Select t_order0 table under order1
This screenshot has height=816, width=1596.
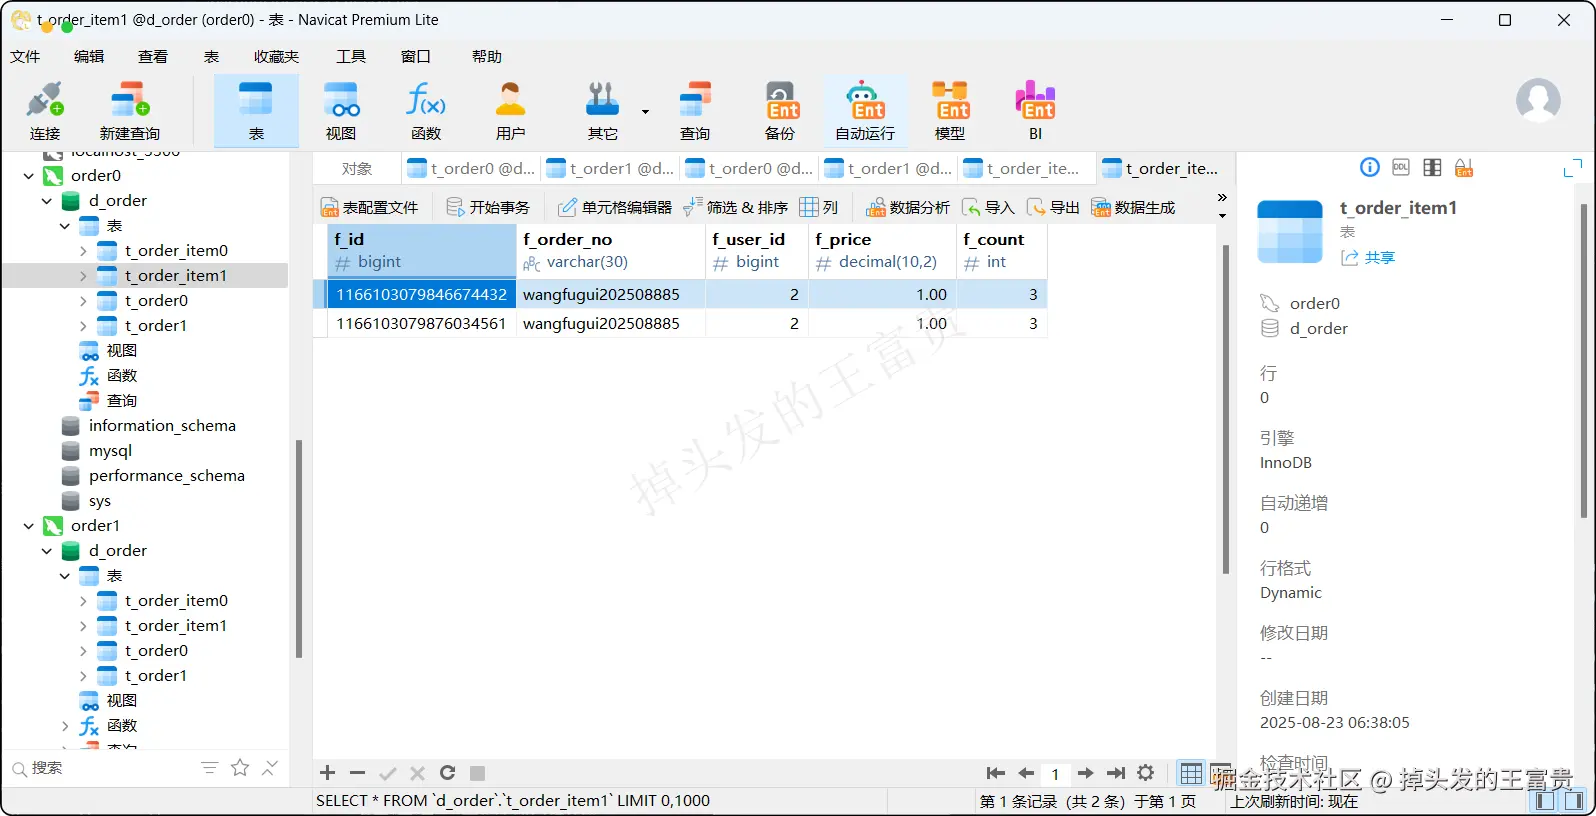coord(156,651)
